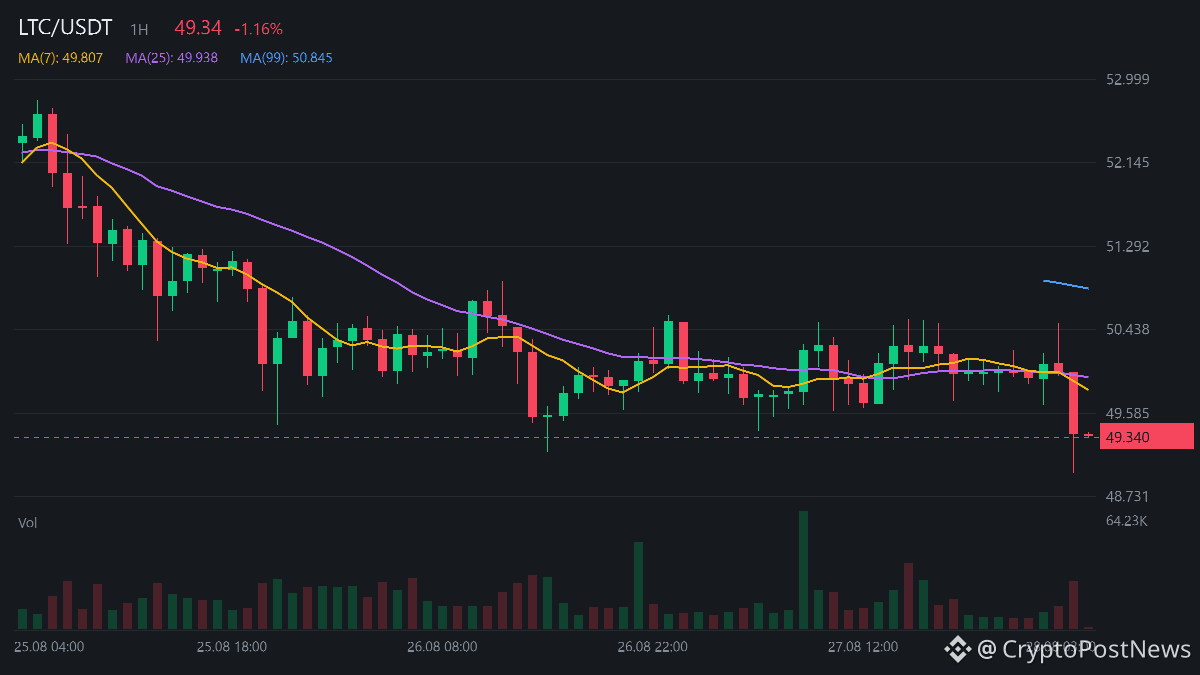This screenshot has height=675, width=1200.
Task: Click the 48.731 price axis label
Action: (1127, 496)
